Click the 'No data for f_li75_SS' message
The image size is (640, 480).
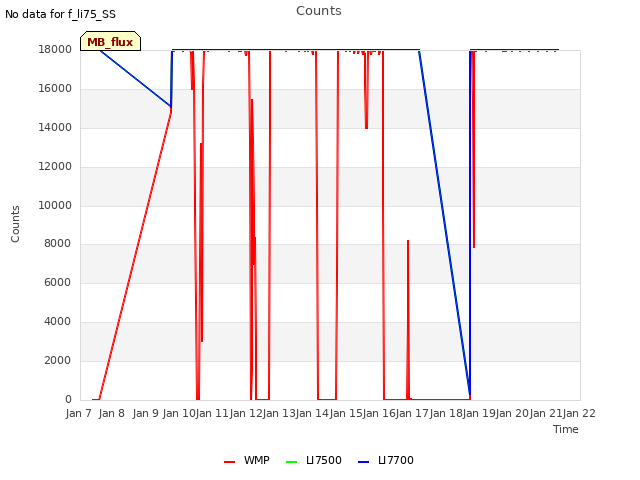[60, 14]
